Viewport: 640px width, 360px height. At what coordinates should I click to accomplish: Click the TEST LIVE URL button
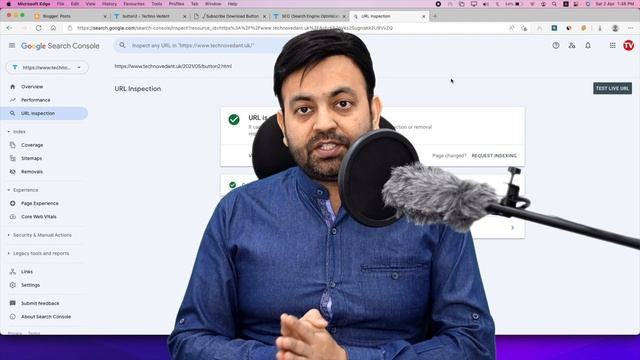(612, 88)
